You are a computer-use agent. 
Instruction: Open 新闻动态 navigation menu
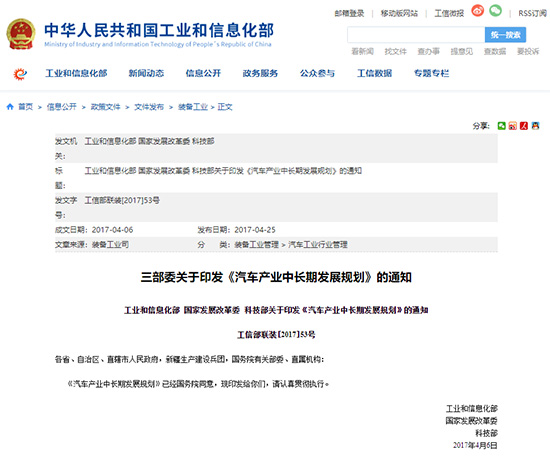click(x=146, y=73)
